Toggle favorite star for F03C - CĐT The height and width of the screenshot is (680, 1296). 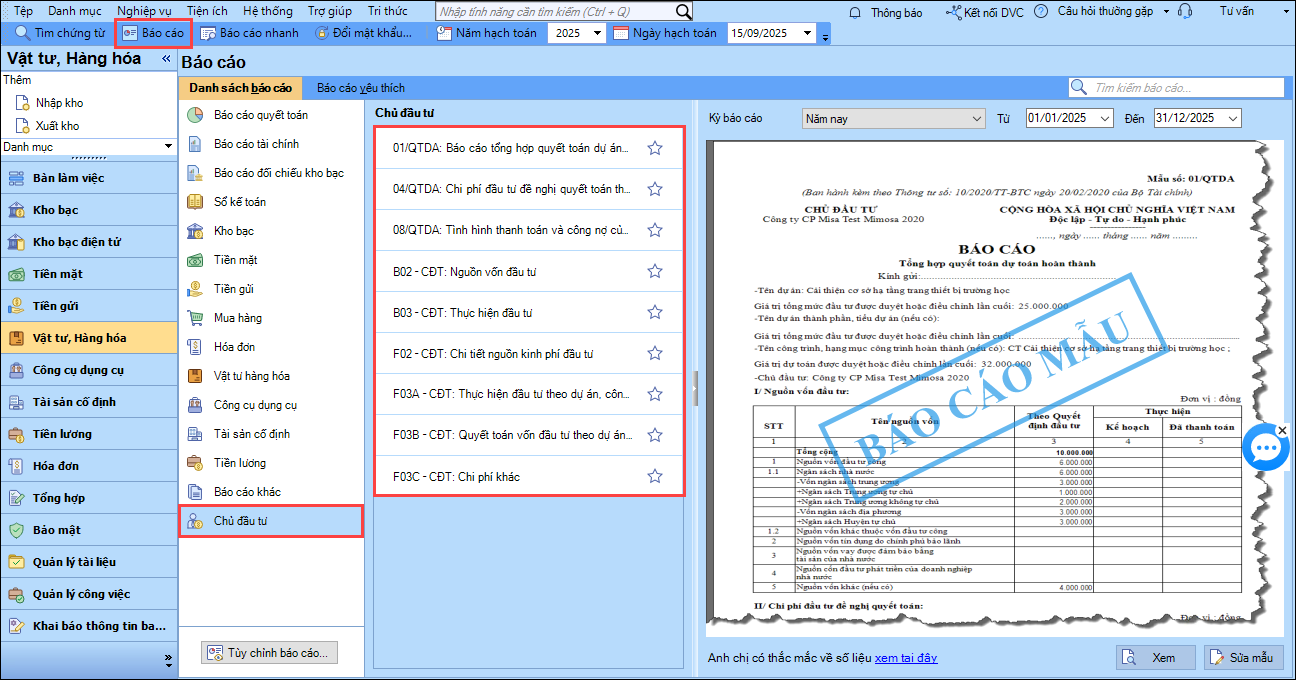point(655,476)
